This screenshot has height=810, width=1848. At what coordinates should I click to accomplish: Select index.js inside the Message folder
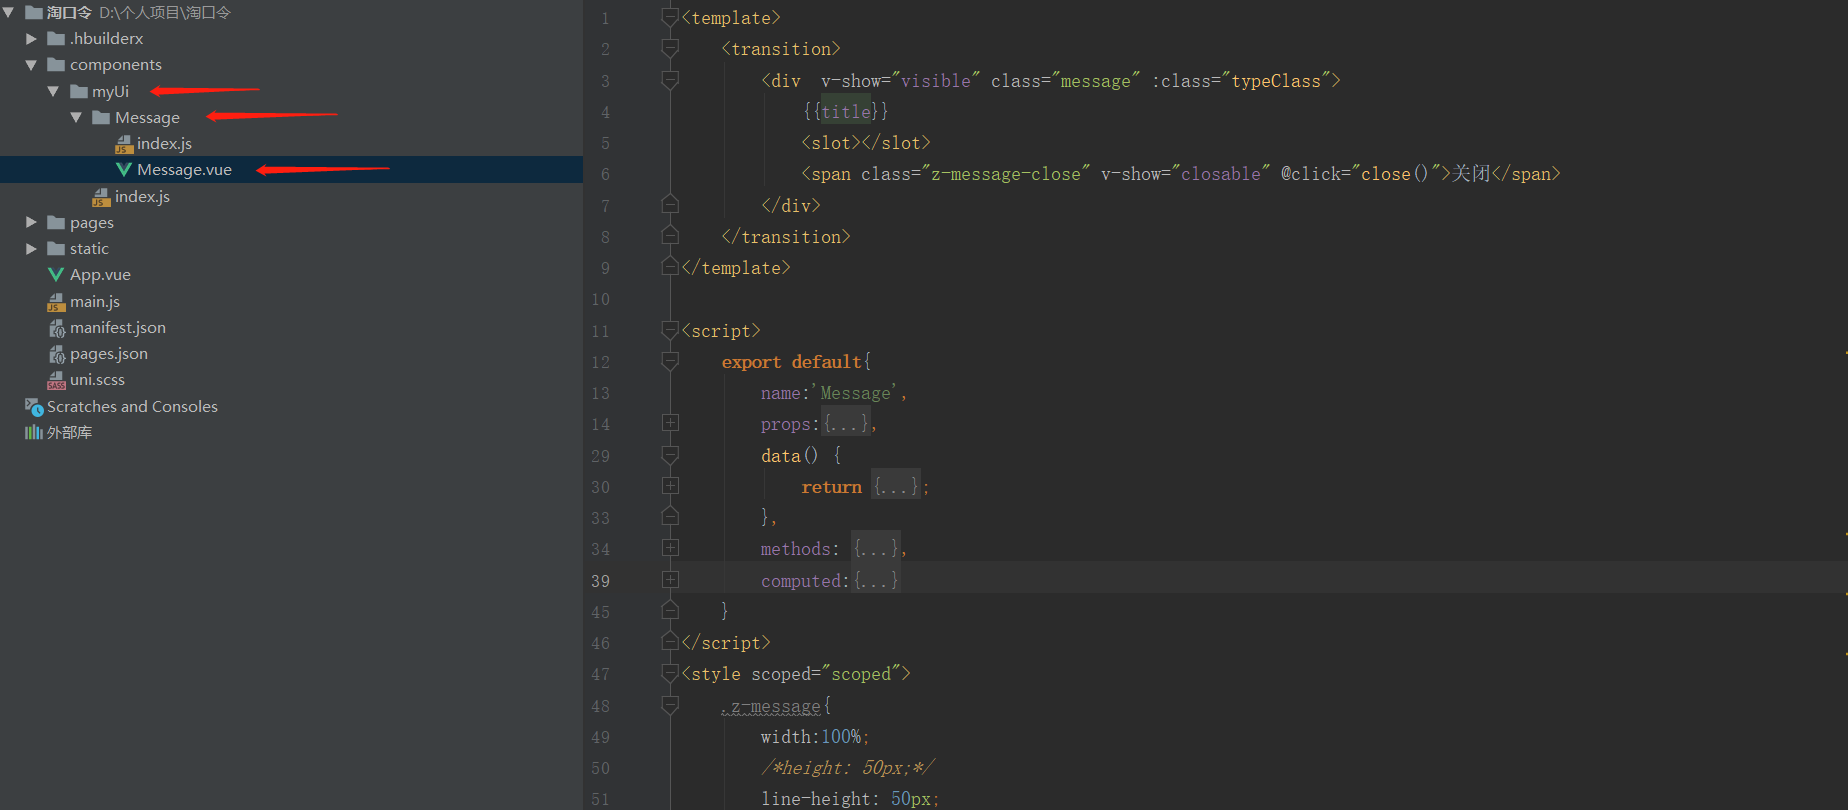point(164,144)
